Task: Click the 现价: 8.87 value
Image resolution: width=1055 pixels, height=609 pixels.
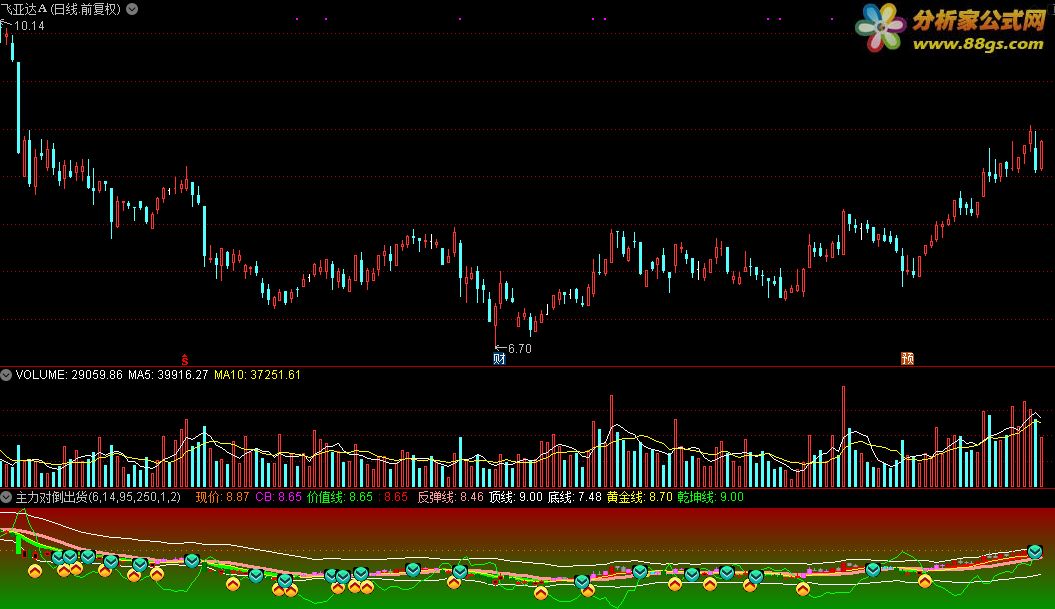Action: click(223, 497)
